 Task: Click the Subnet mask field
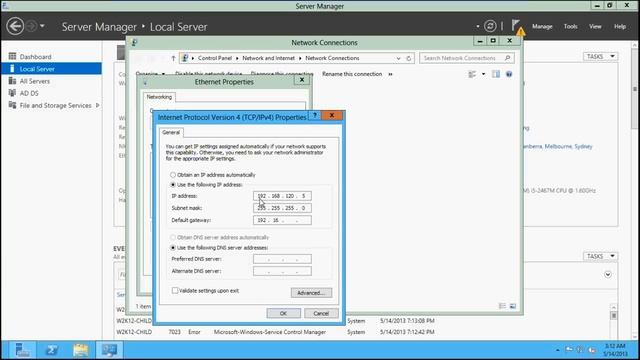(282, 208)
